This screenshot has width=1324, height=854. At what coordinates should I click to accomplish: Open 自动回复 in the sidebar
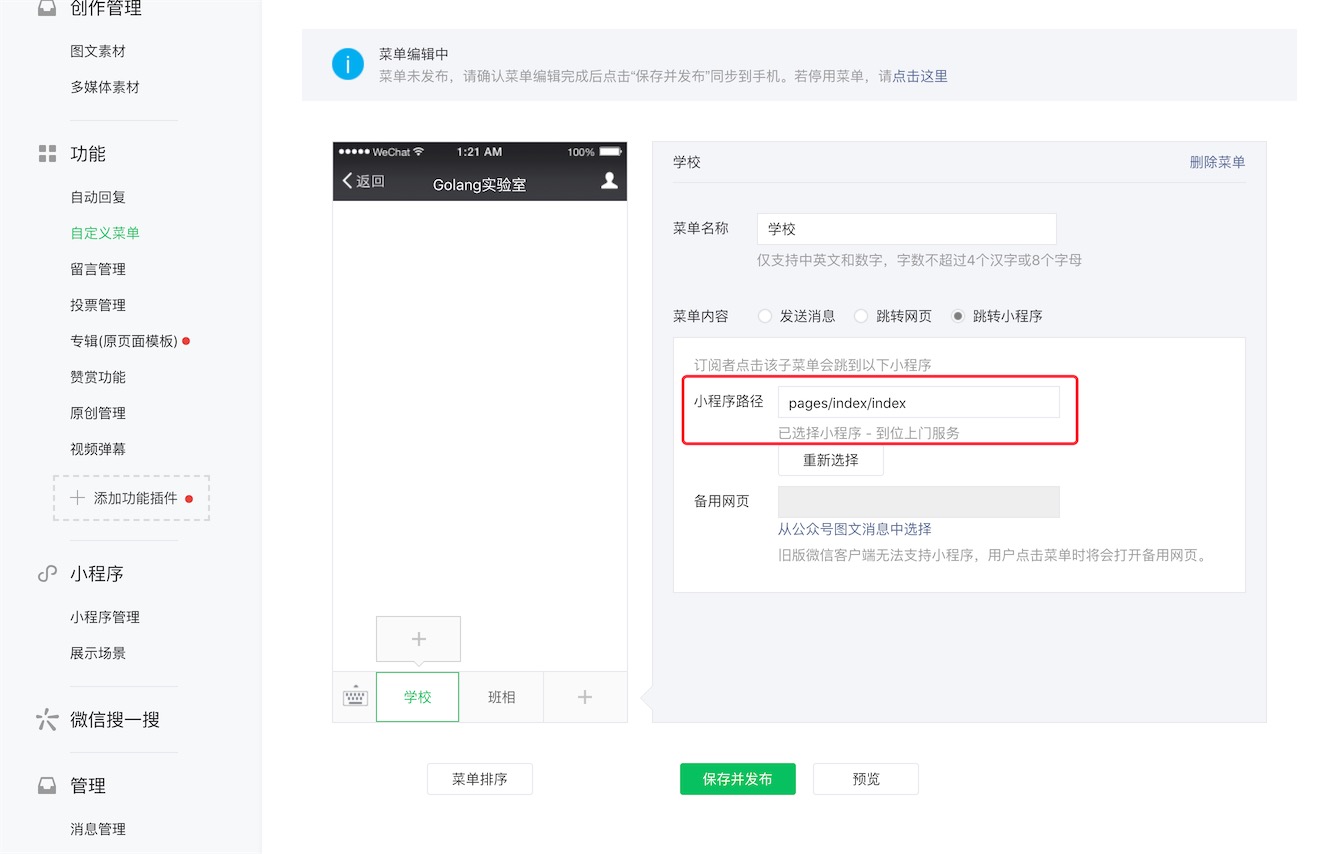pos(98,197)
